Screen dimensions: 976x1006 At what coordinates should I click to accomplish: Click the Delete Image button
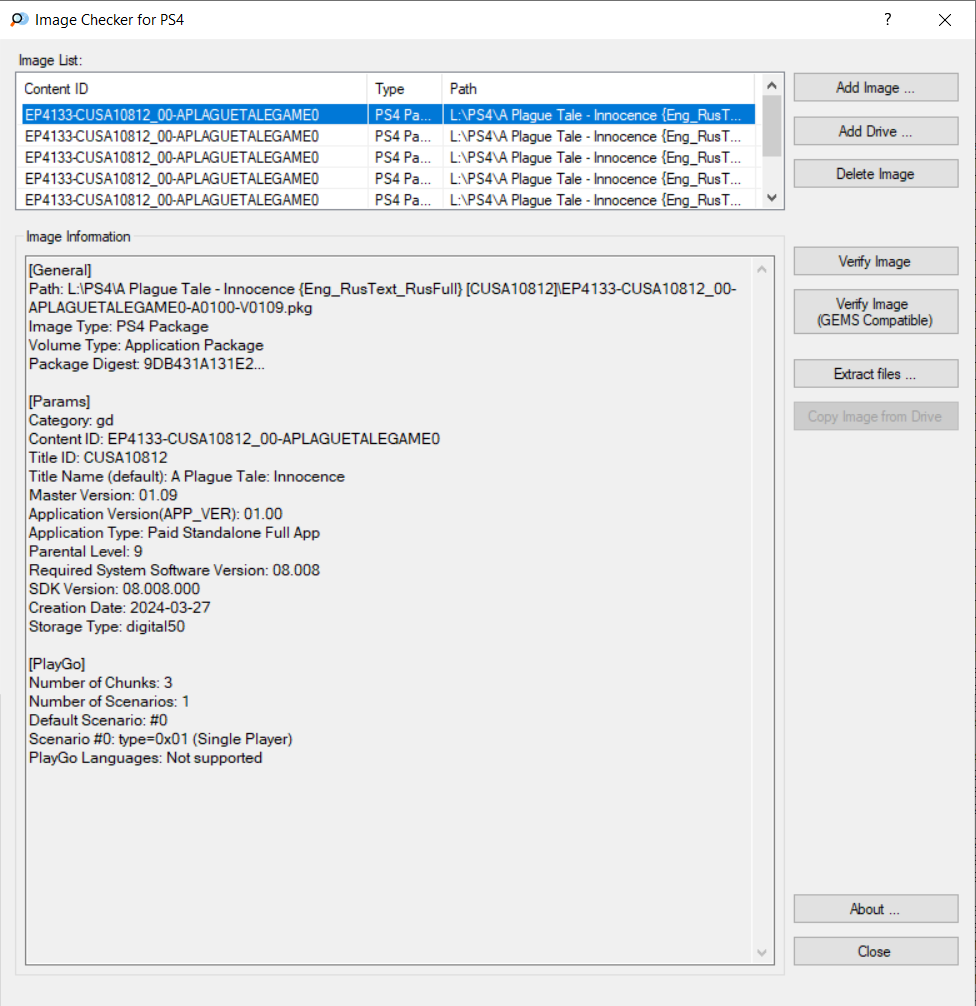(x=875, y=174)
